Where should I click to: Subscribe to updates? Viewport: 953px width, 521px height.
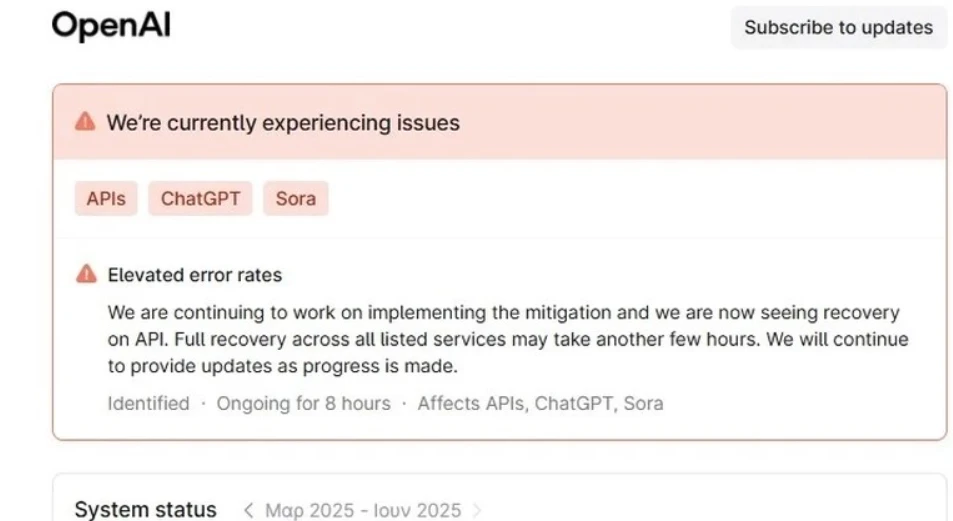click(838, 28)
